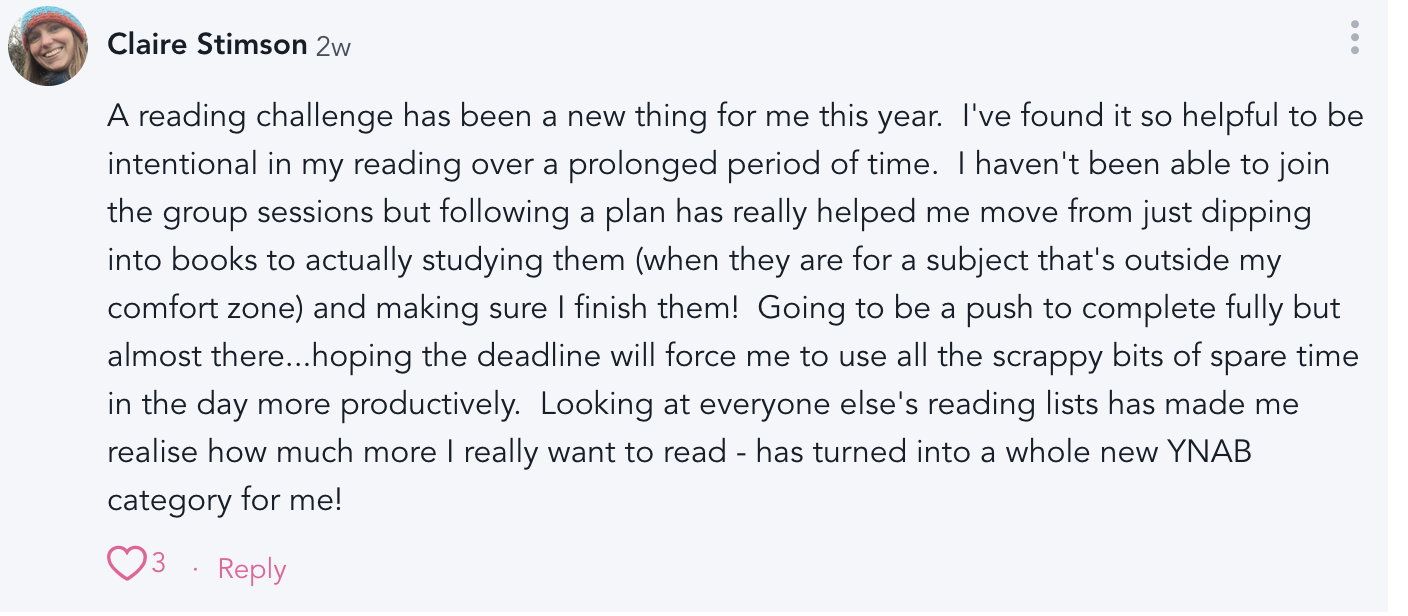
Task: Click the final line 'category for me!'
Action: 225,500
